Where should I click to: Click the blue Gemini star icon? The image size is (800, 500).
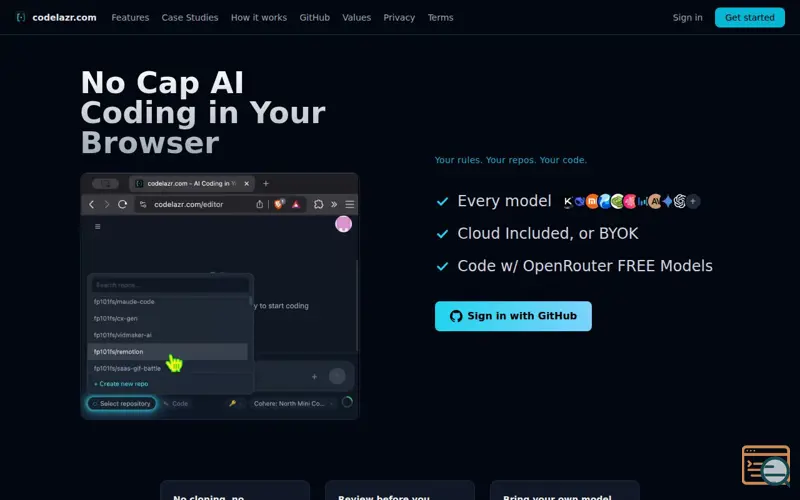(667, 202)
